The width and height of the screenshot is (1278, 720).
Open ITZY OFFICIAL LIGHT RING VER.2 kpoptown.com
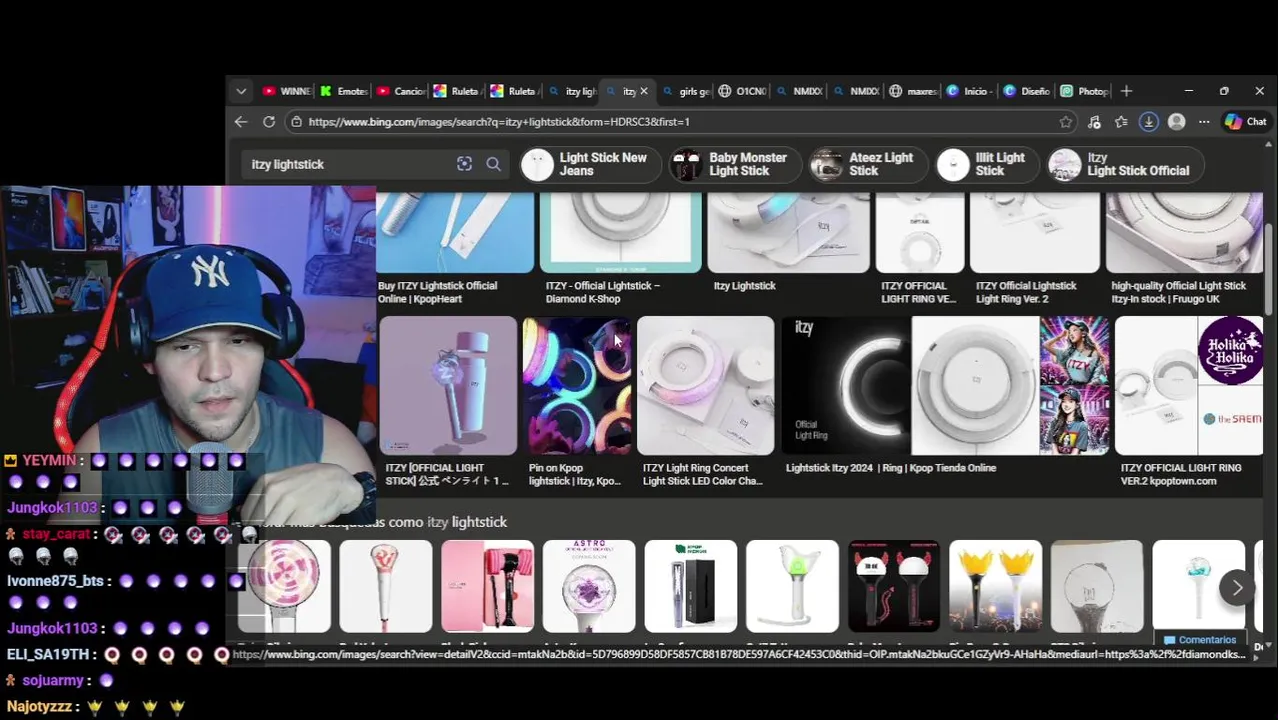(x=1181, y=474)
